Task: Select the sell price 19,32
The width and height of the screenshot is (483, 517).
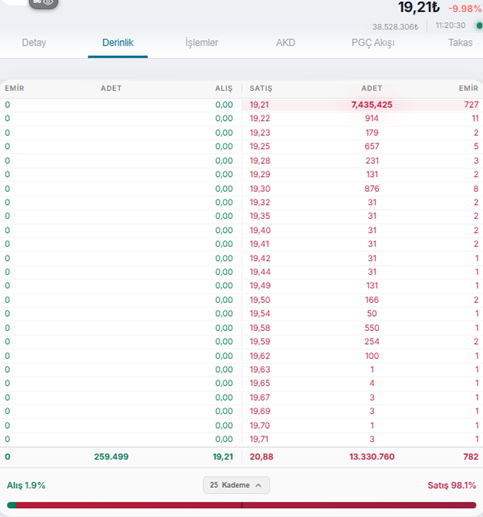Action: (260, 202)
